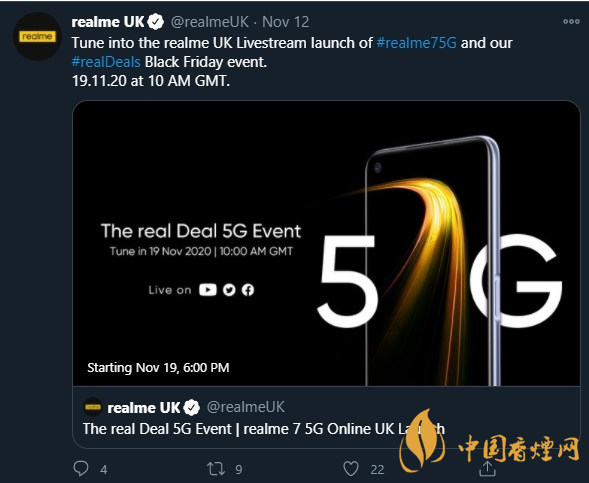Click the reply speech bubble icon
Viewport: 589px width, 483px height.
tap(81, 468)
